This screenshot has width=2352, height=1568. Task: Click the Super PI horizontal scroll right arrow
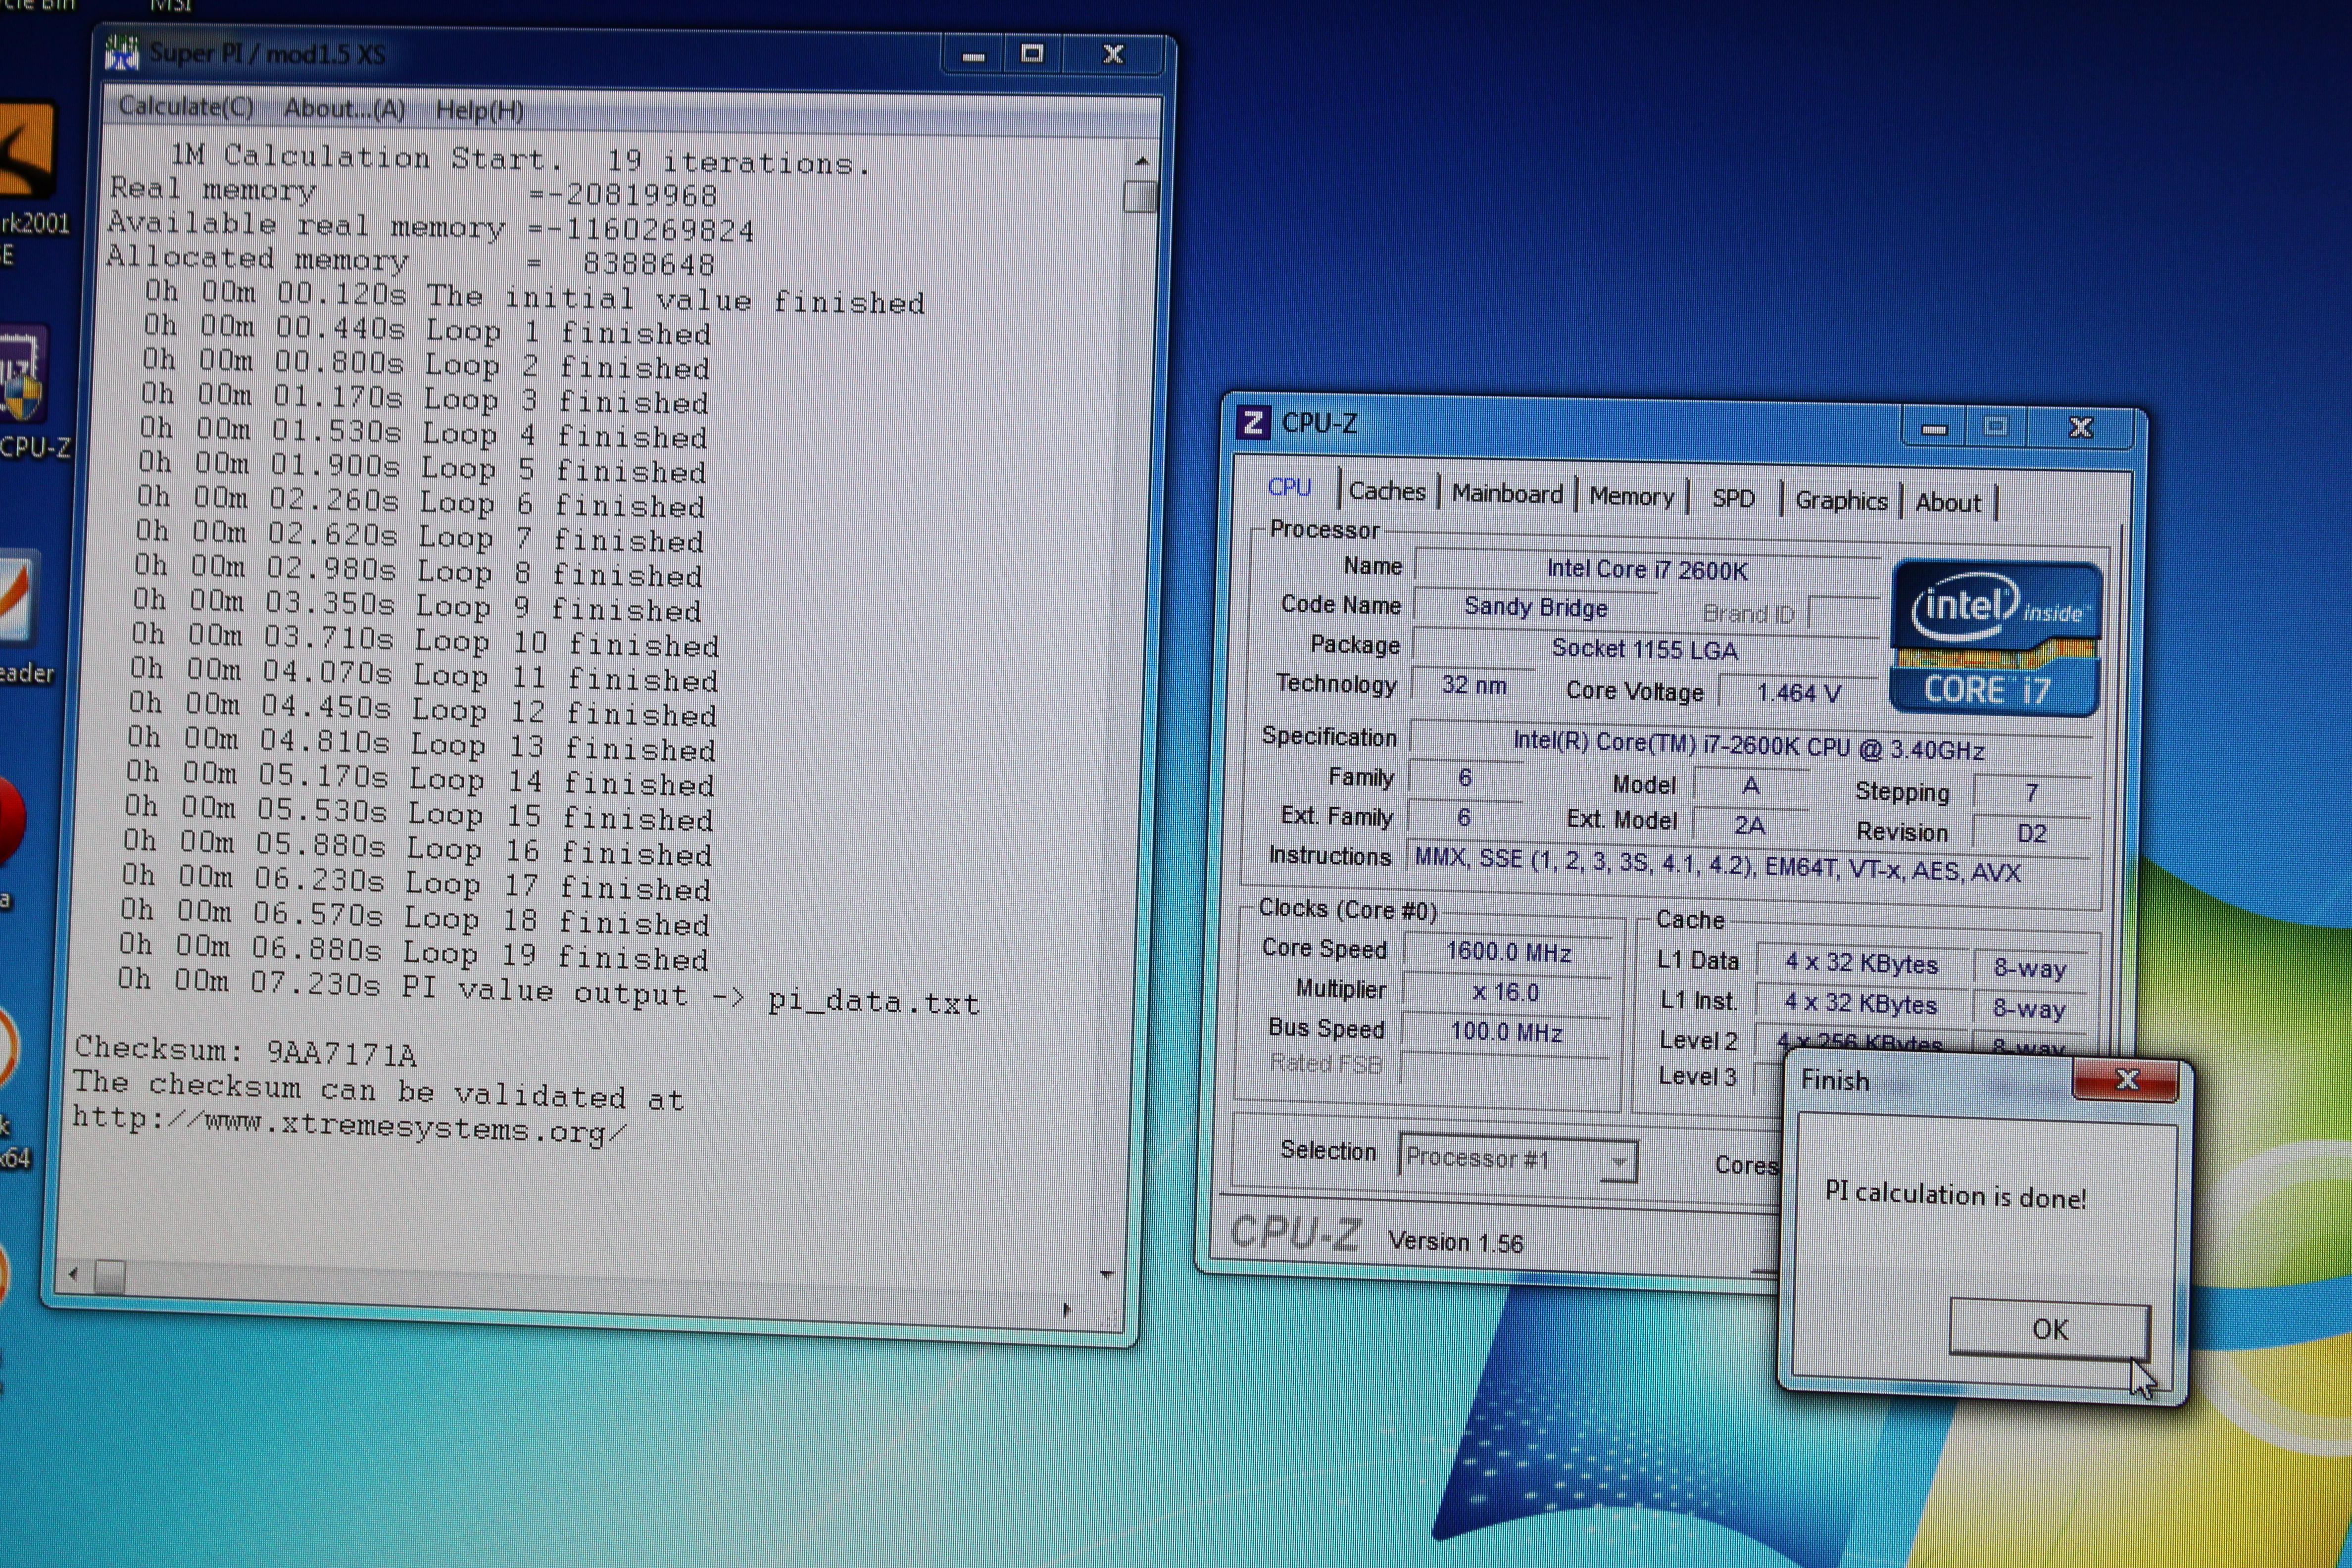(1066, 1310)
